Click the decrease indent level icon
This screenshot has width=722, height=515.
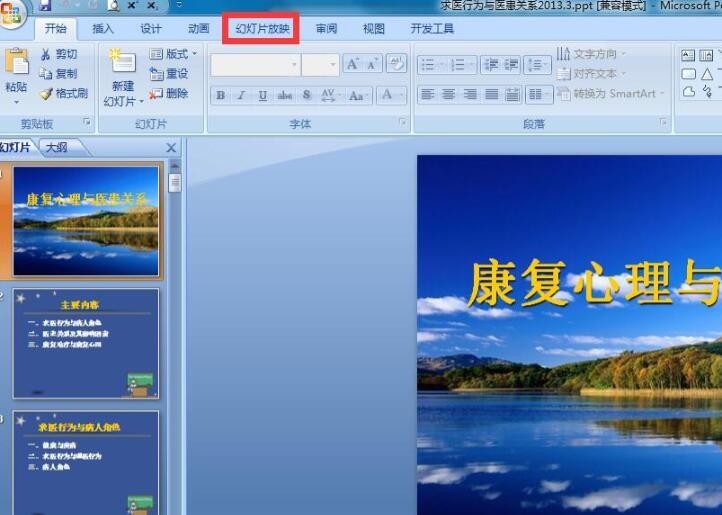pos(490,65)
